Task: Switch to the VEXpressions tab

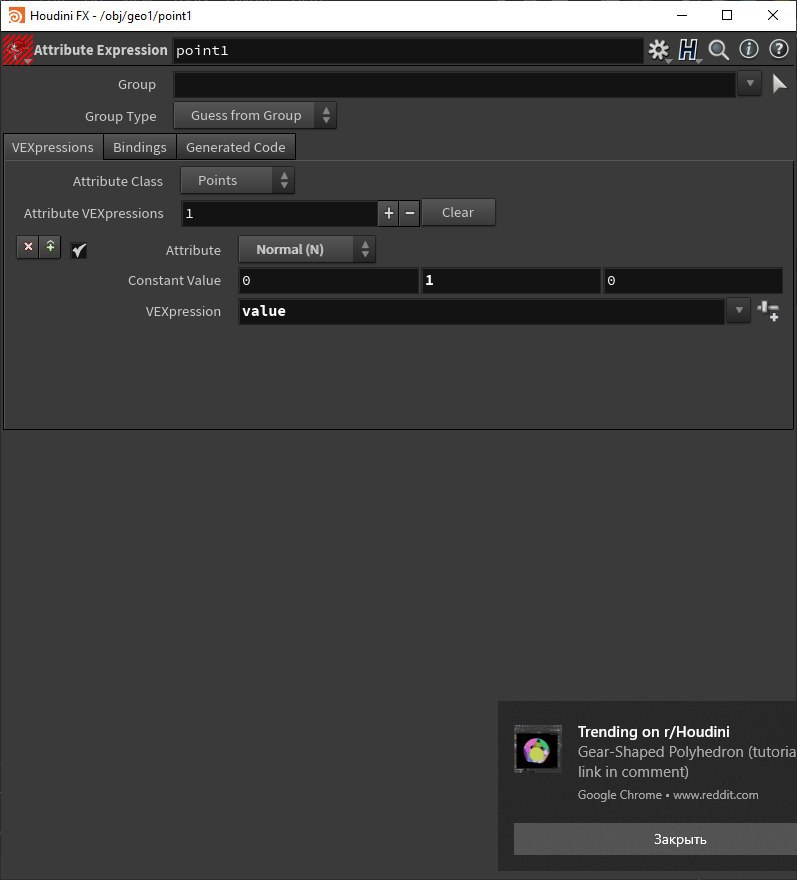Action: [x=53, y=148]
